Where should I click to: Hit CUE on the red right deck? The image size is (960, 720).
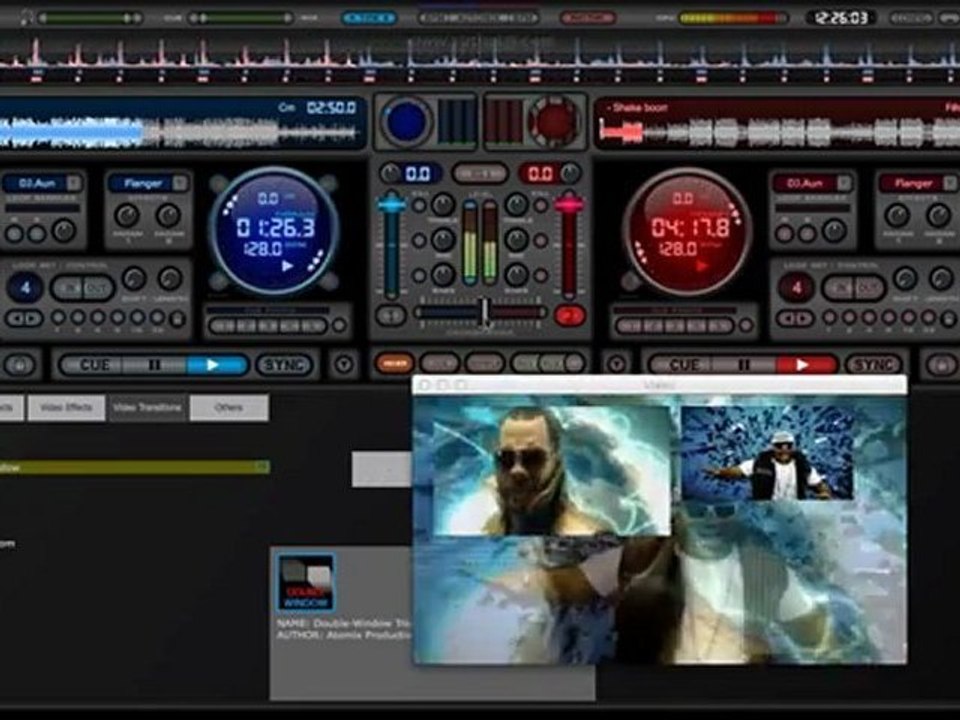(x=684, y=366)
